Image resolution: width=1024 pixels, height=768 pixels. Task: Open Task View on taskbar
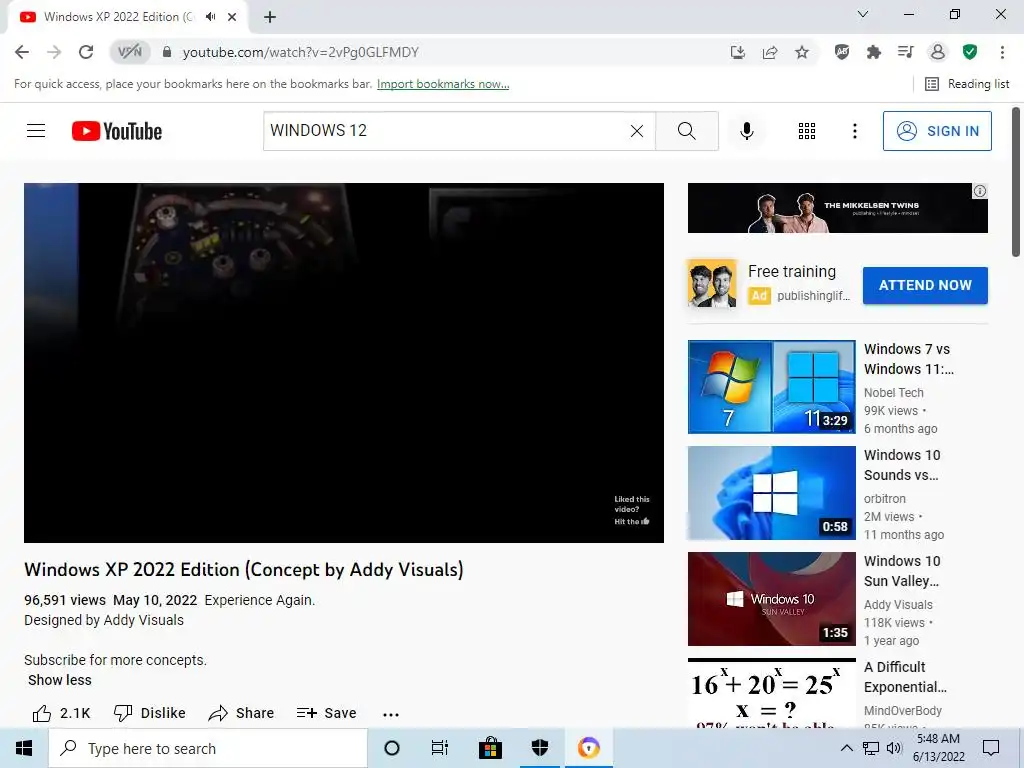point(440,748)
